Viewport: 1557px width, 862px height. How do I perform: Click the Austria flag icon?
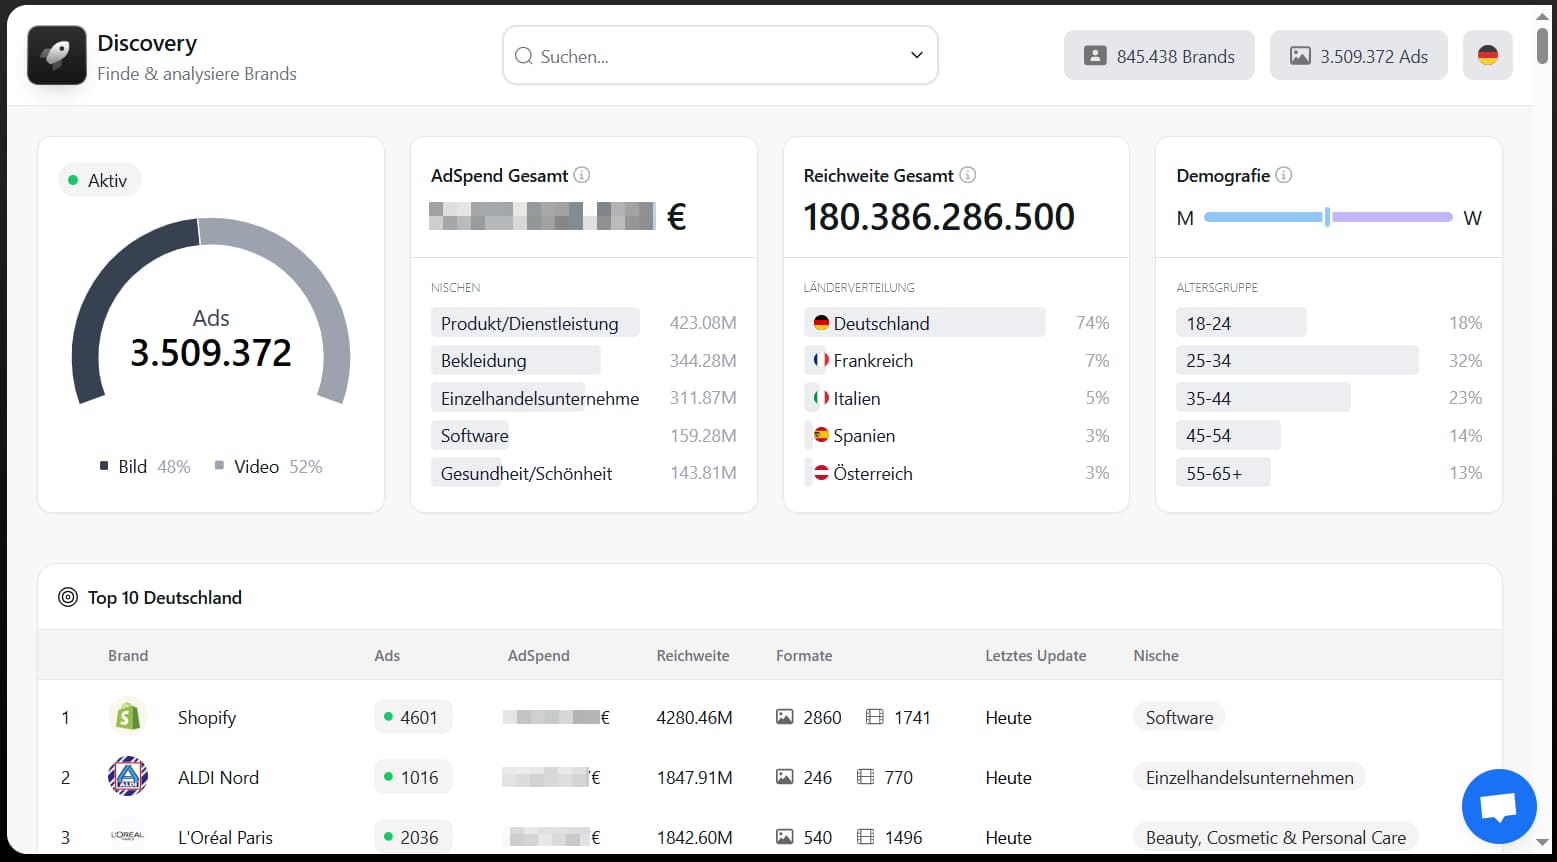[x=821, y=473]
